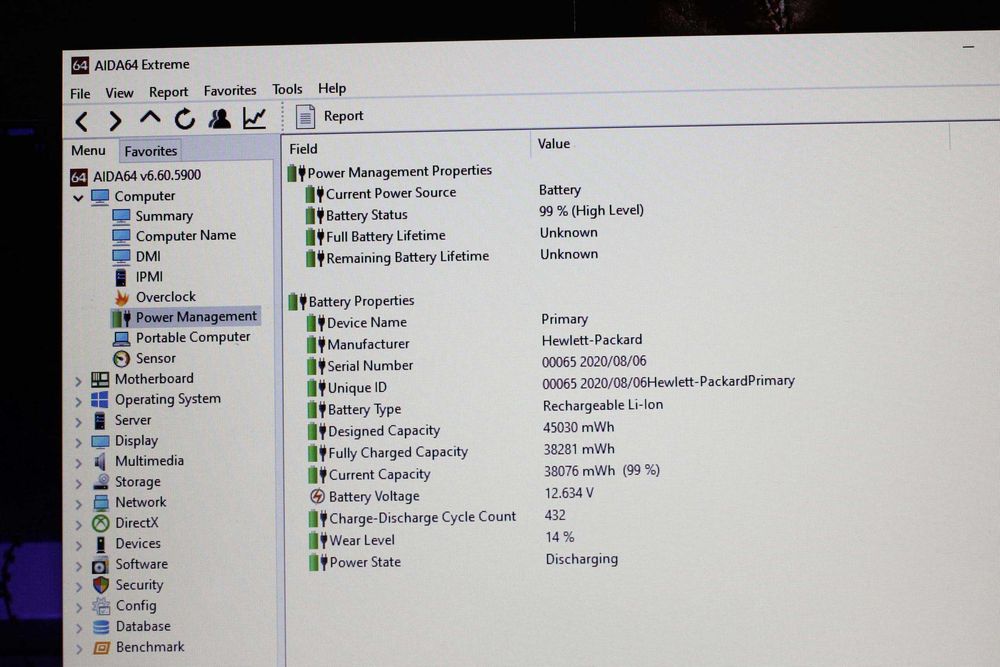Click the Software disc icon
The width and height of the screenshot is (1000, 667).
[x=101, y=565]
